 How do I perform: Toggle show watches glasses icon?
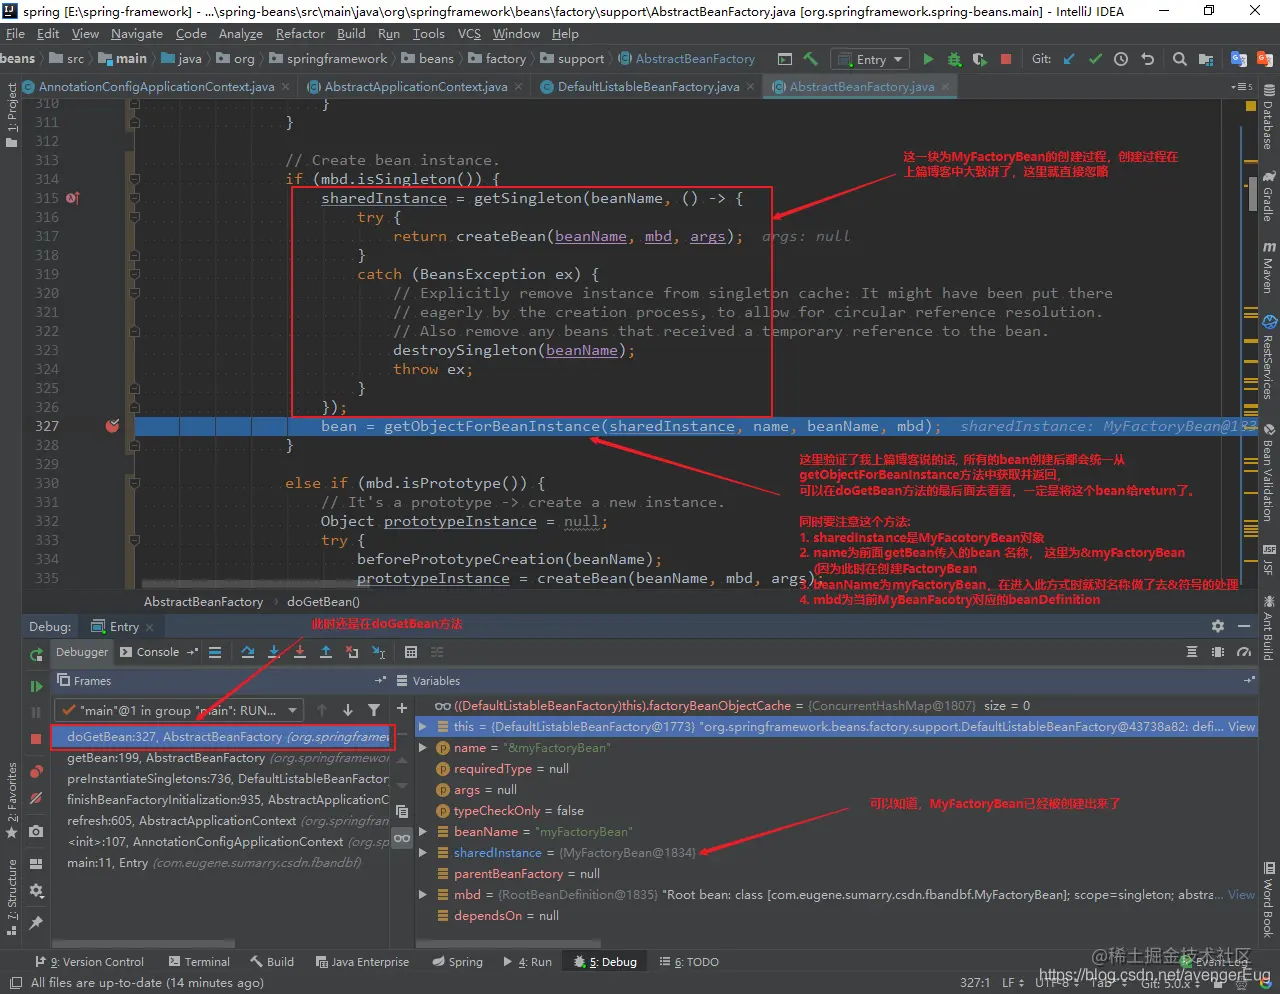[x=402, y=838]
